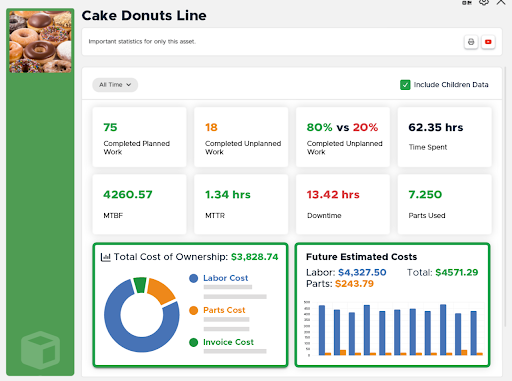Click the blue Labor Cost legend dot
This screenshot has height=381, width=512.
[193, 278]
